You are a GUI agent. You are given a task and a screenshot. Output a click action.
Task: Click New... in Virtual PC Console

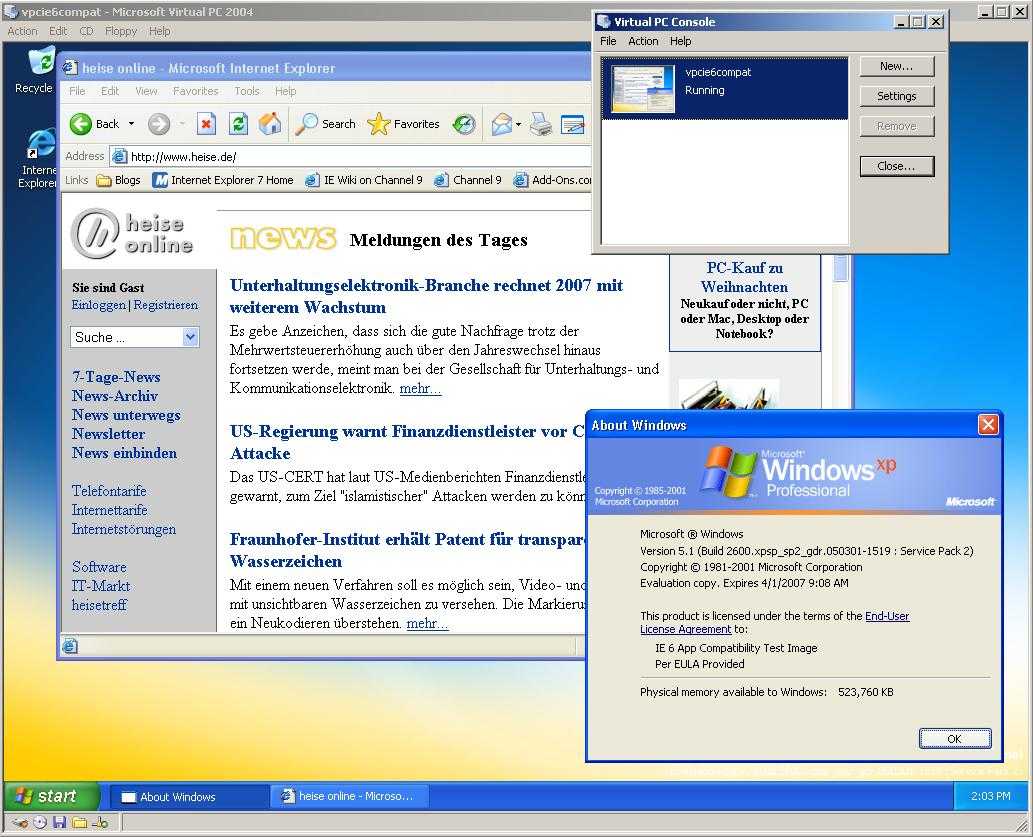click(x=897, y=66)
